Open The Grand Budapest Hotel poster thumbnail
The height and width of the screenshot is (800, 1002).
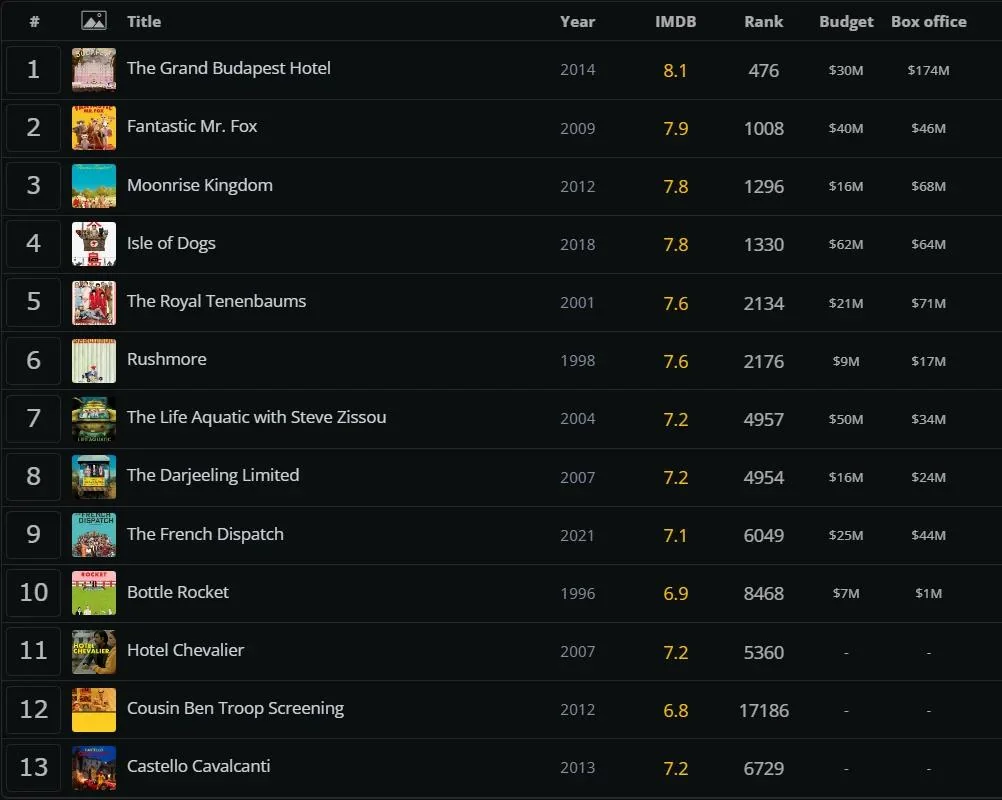pyautogui.click(x=93, y=69)
